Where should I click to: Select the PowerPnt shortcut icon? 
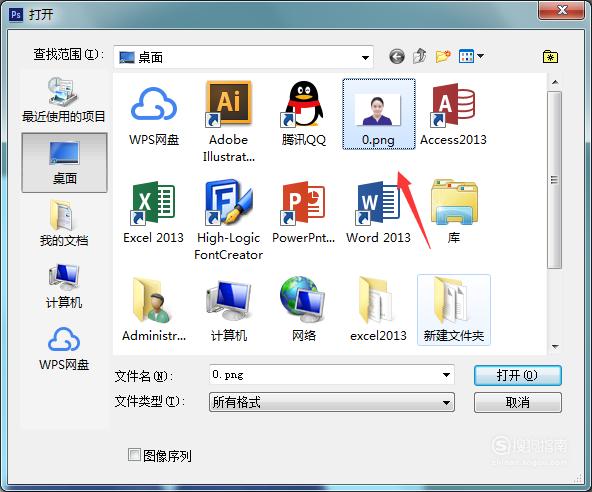coord(303,202)
